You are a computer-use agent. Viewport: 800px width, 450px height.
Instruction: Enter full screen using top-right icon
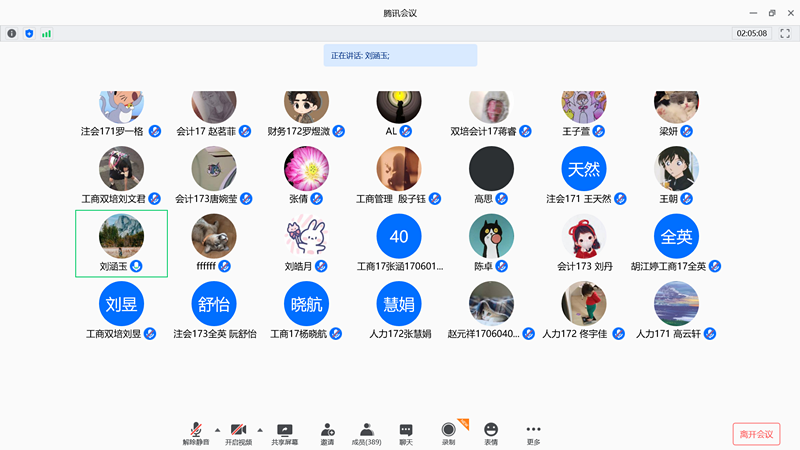[x=785, y=33]
